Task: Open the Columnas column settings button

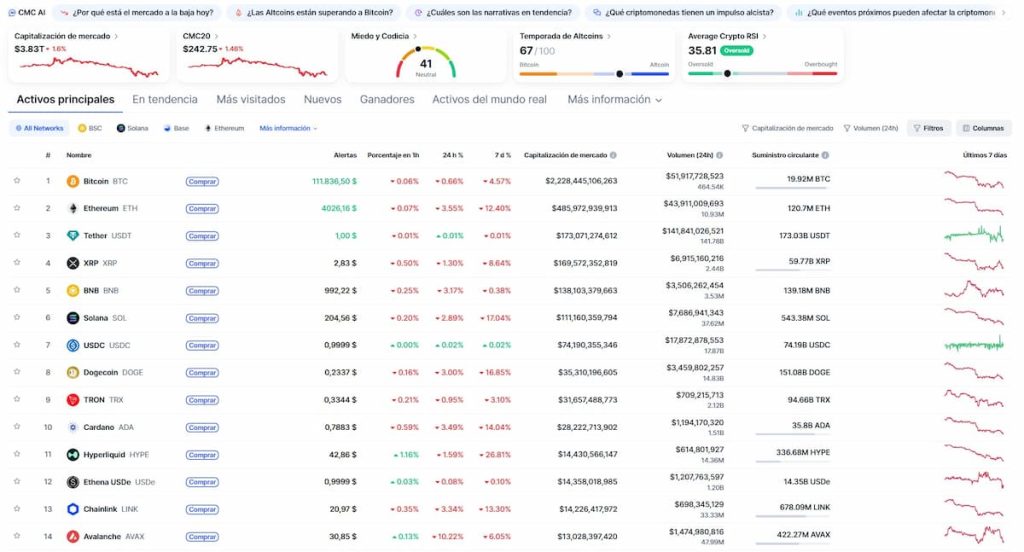Action: 984,128
